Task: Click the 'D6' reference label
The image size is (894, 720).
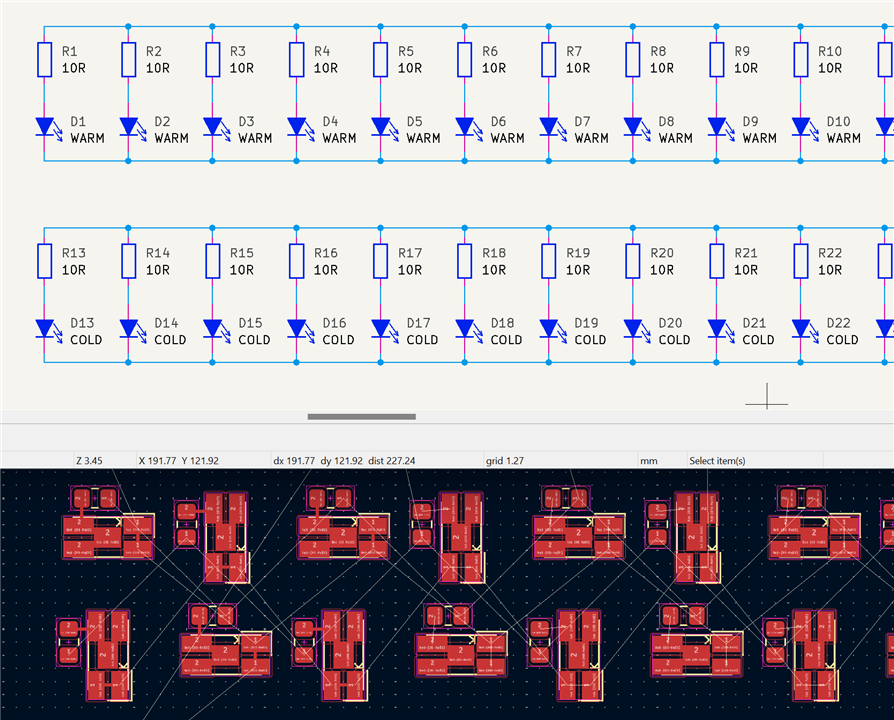Action: (498, 121)
